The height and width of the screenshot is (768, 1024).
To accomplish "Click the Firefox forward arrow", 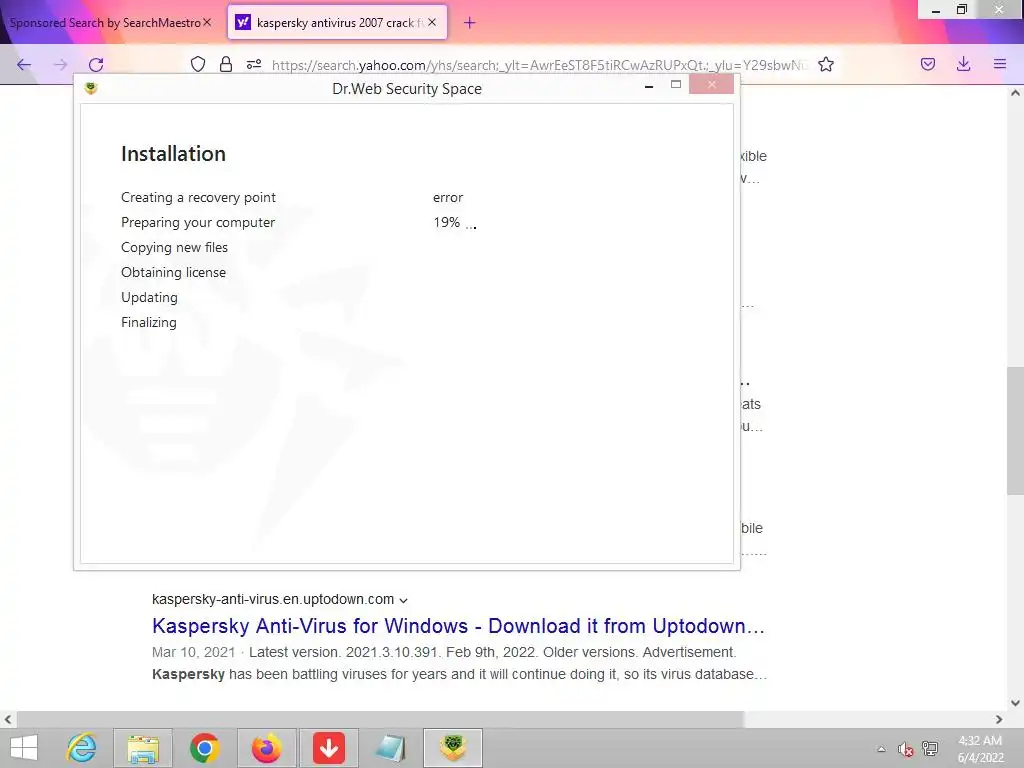I will point(60,64).
